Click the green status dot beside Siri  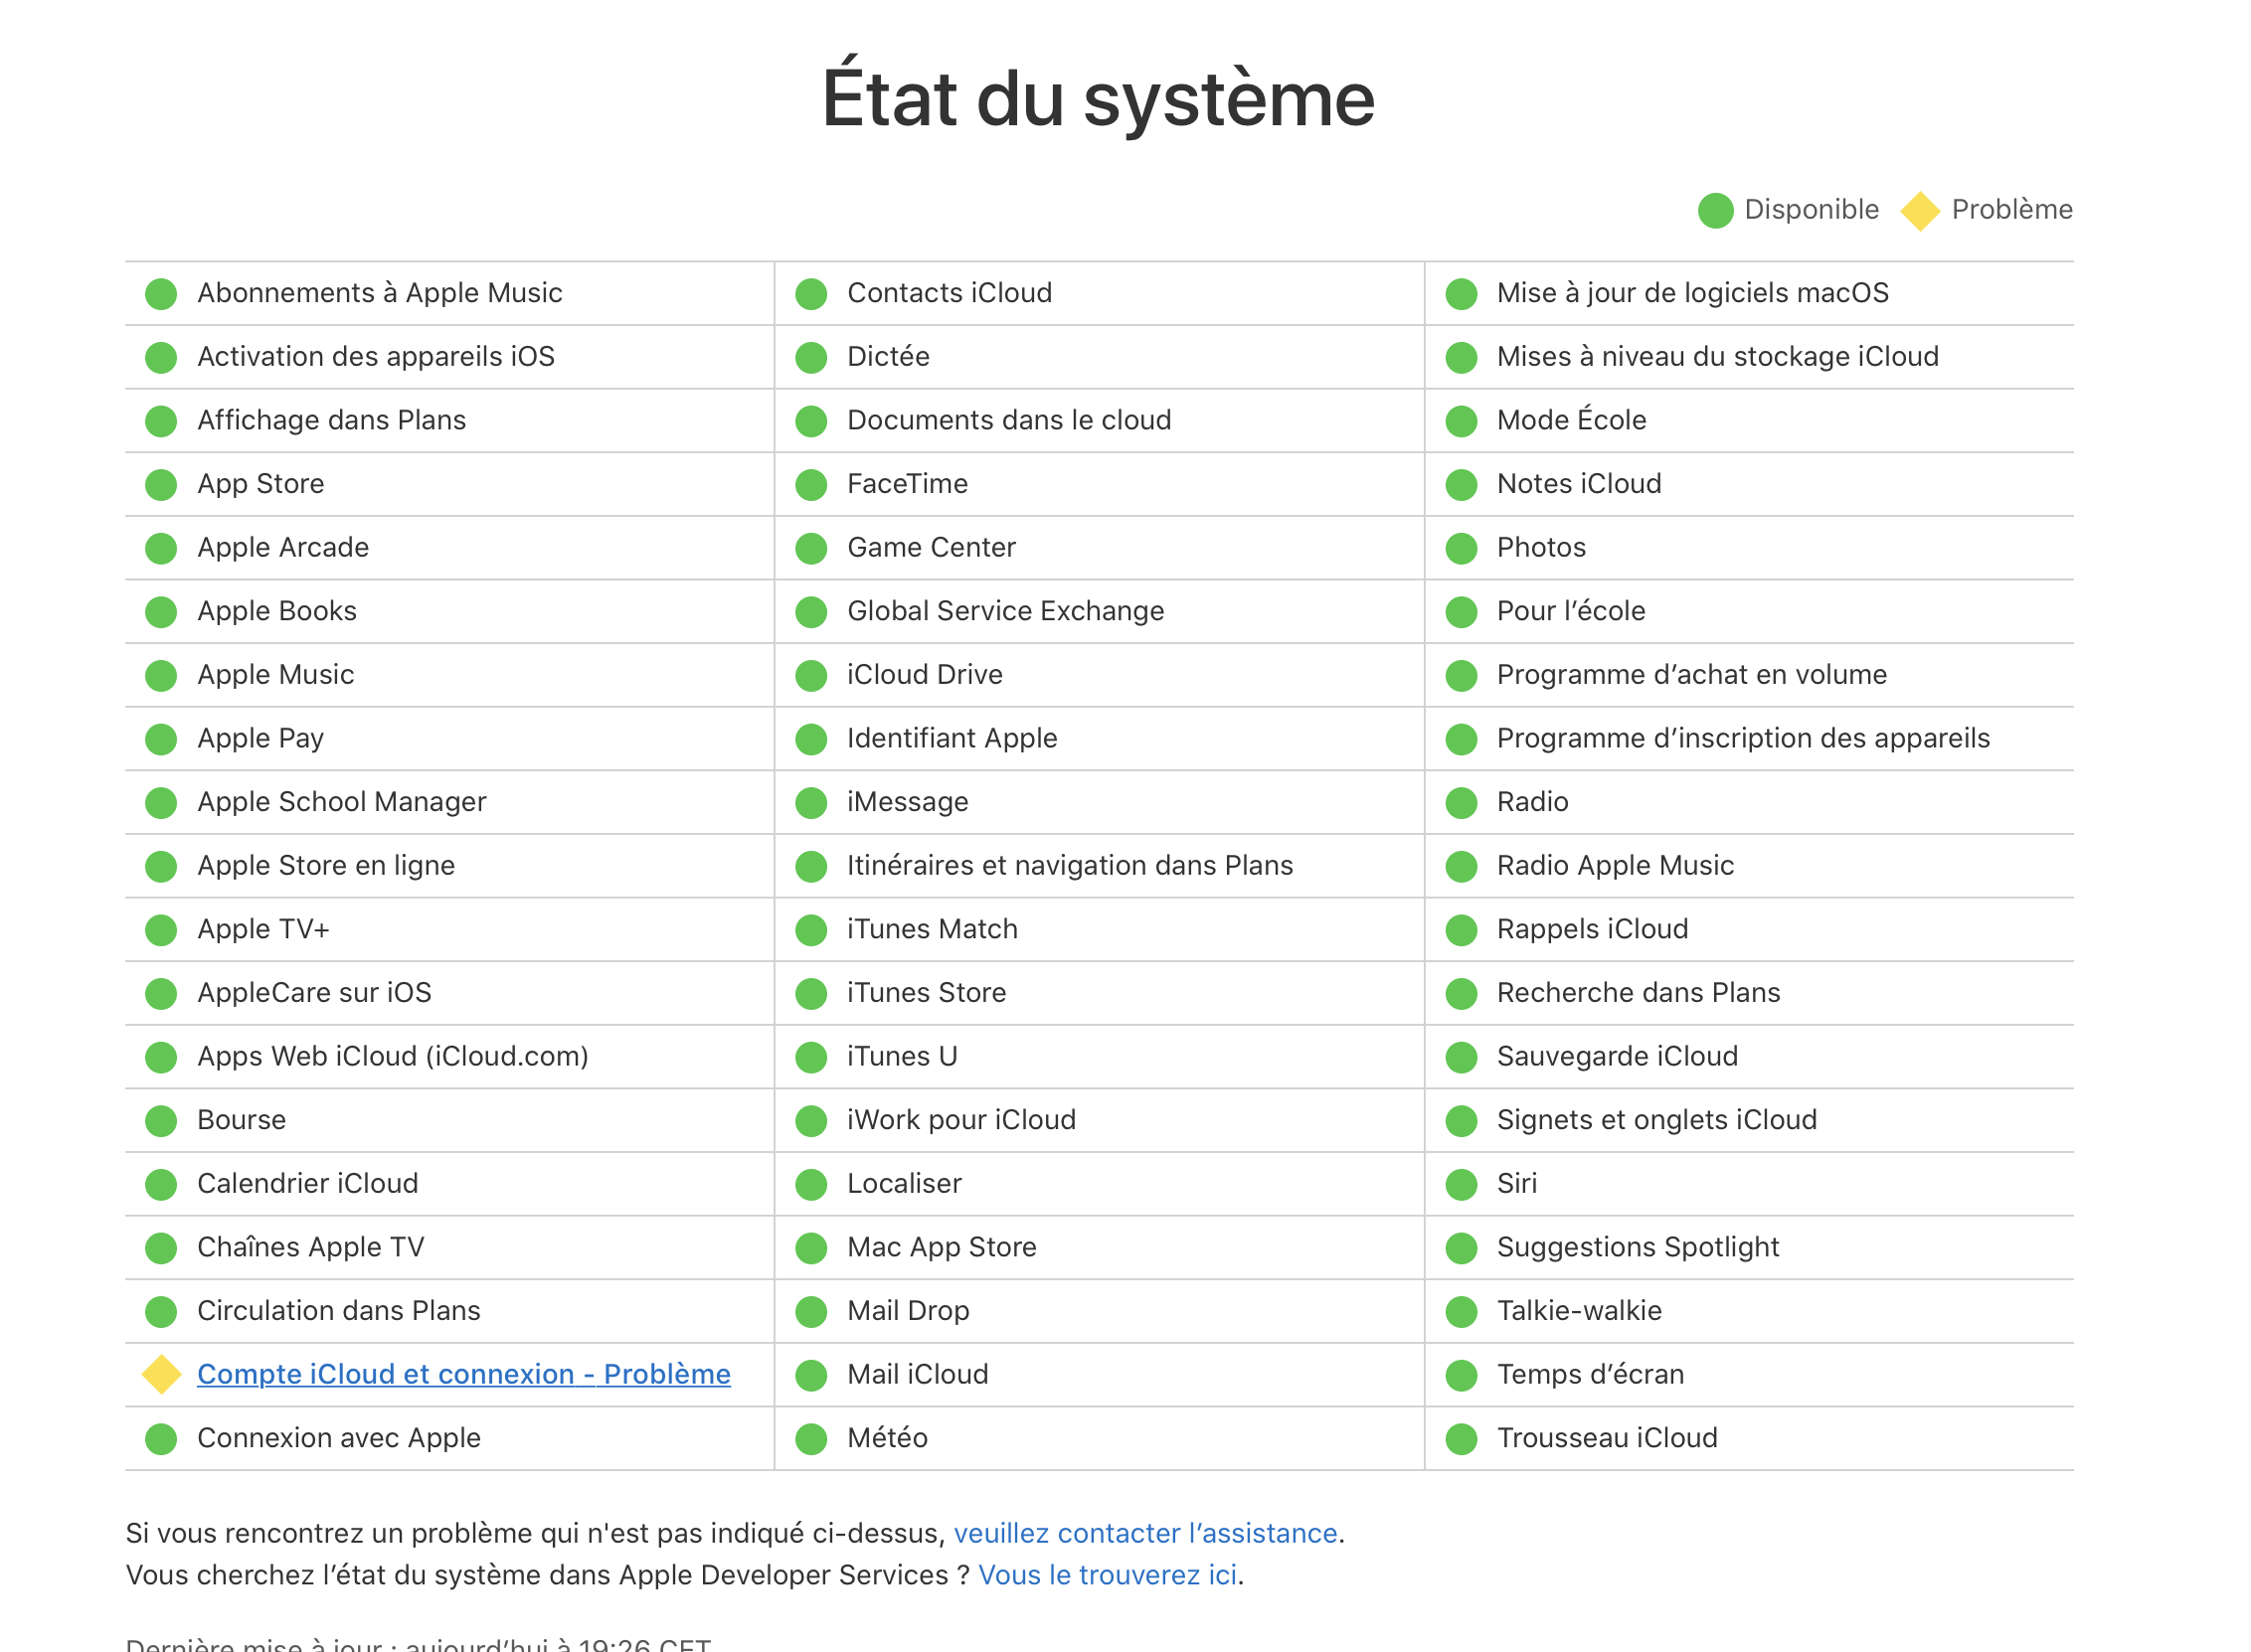point(1461,1184)
